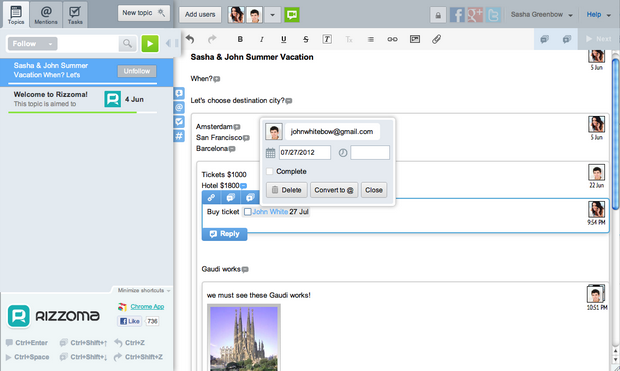Click the second comments-fold toolbar icon
This screenshot has height=371, width=620.
point(567,39)
